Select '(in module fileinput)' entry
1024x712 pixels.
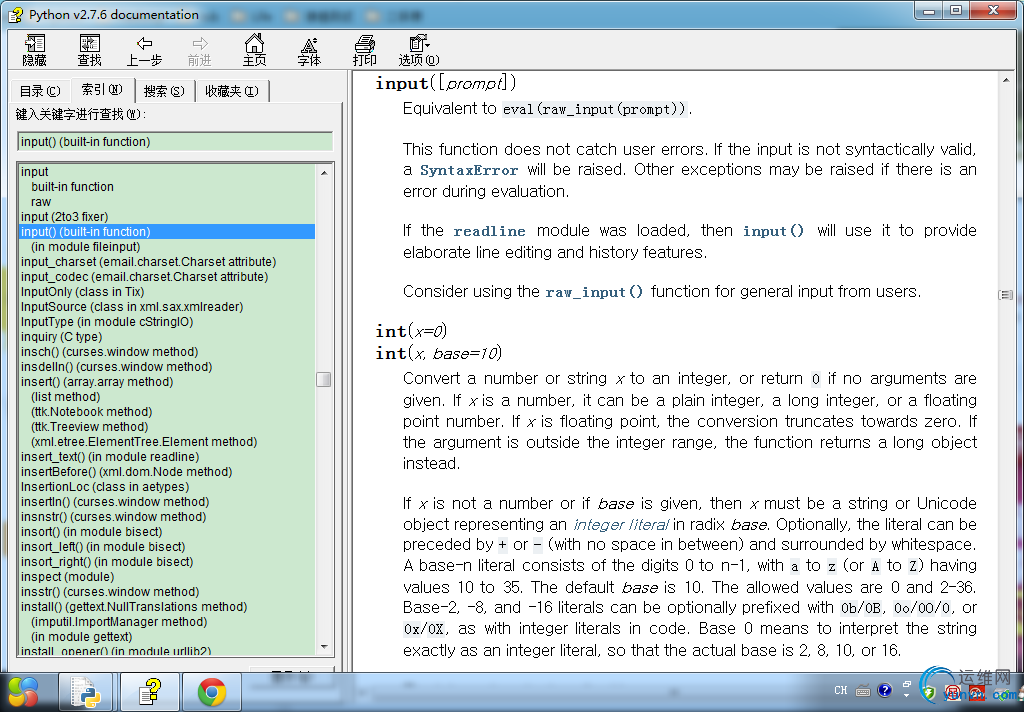click(x=86, y=247)
